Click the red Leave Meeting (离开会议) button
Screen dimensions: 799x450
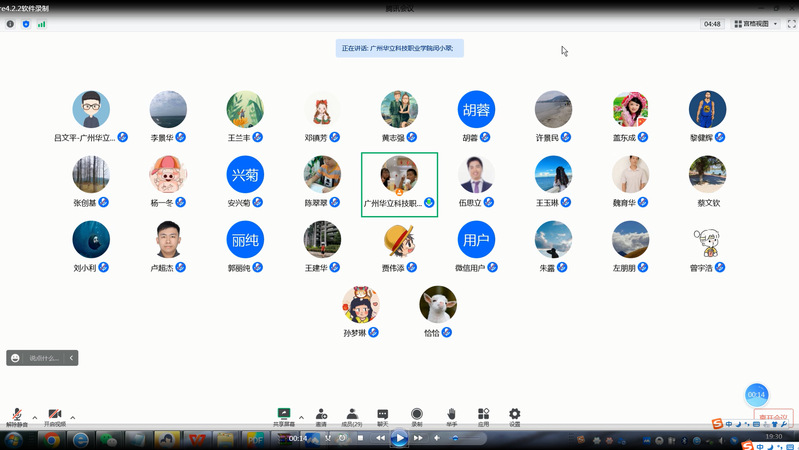point(773,419)
